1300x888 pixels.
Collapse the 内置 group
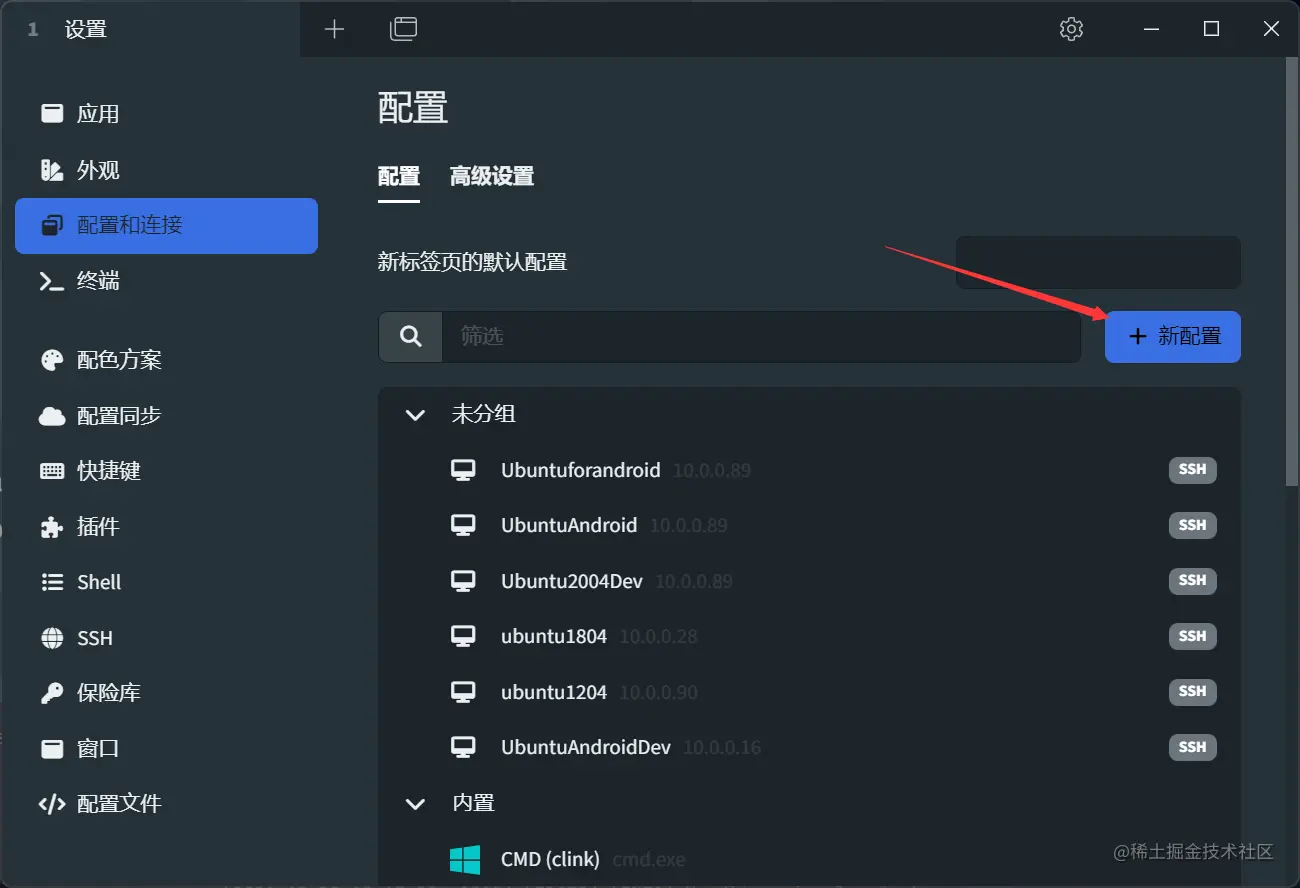pos(415,803)
